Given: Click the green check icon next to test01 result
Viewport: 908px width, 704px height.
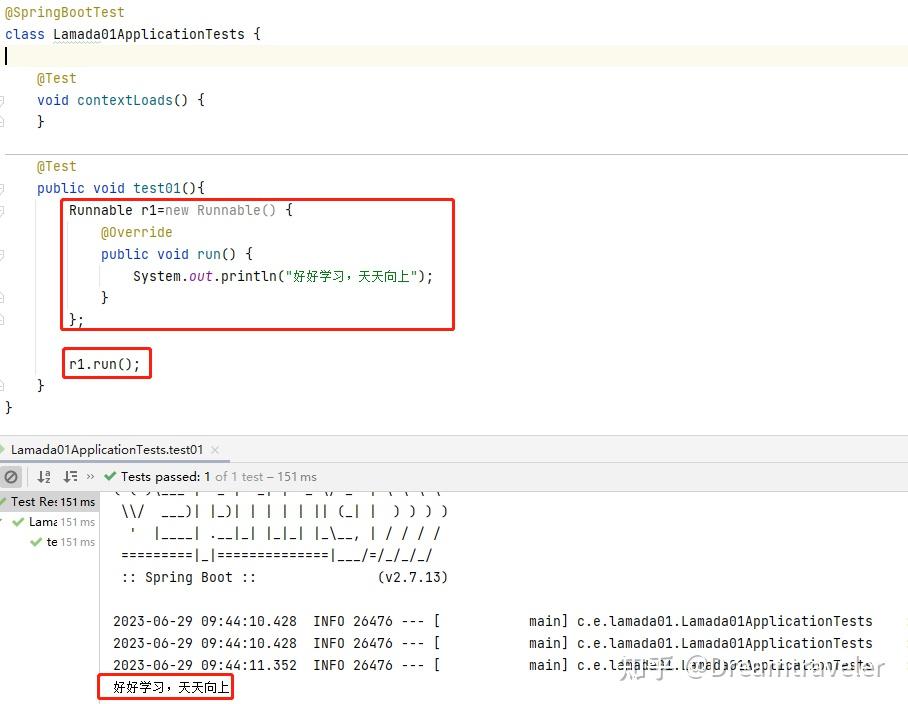Looking at the screenshot, I should [x=35, y=541].
